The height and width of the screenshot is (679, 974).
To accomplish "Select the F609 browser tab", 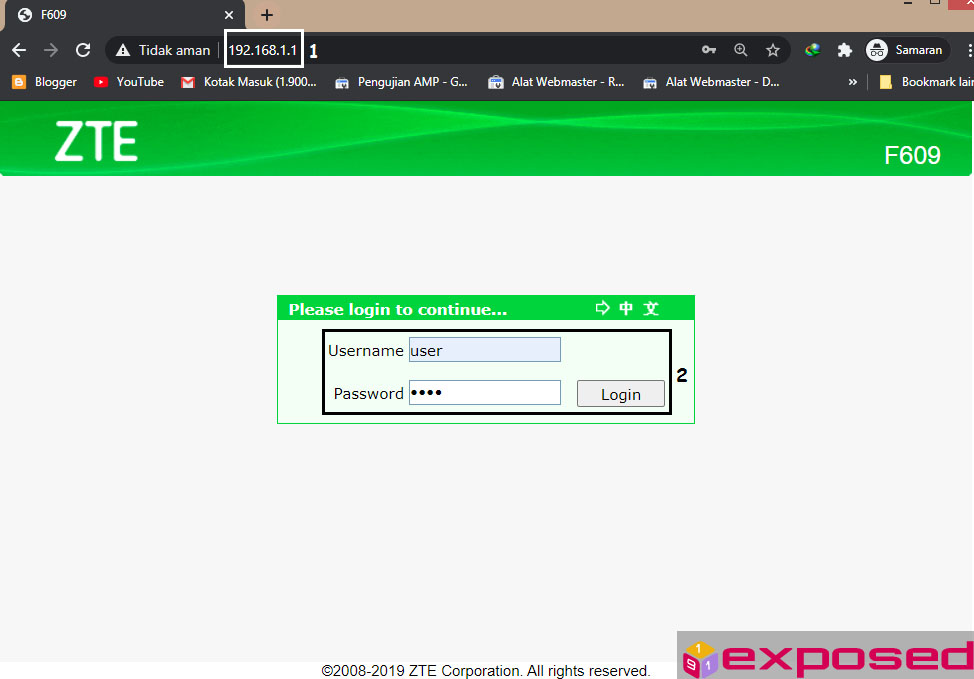I will tap(124, 15).
